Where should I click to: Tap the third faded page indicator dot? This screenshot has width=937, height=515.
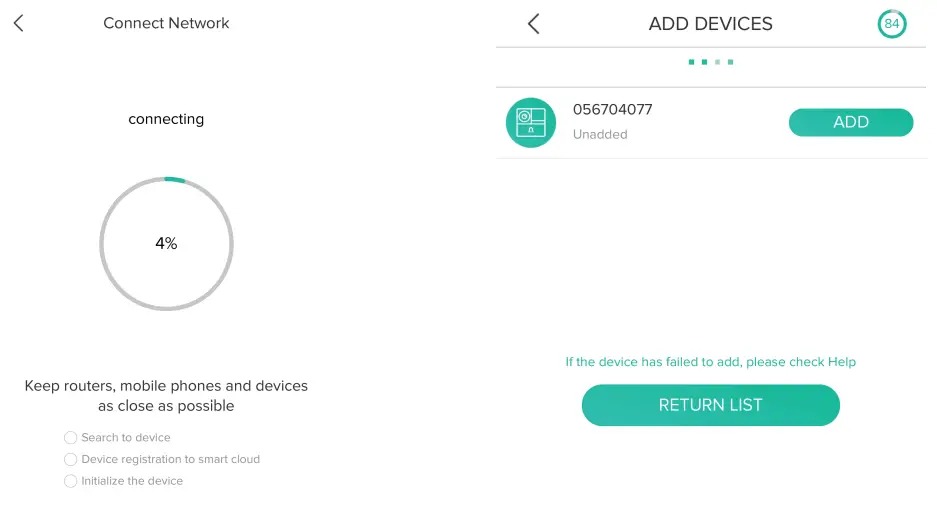tap(717, 62)
